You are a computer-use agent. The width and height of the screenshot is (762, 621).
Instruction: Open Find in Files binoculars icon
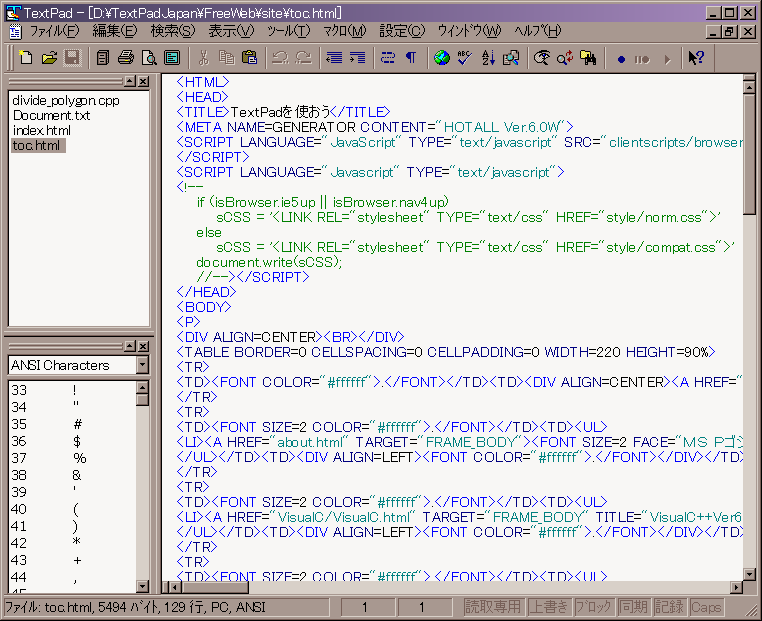(589, 58)
